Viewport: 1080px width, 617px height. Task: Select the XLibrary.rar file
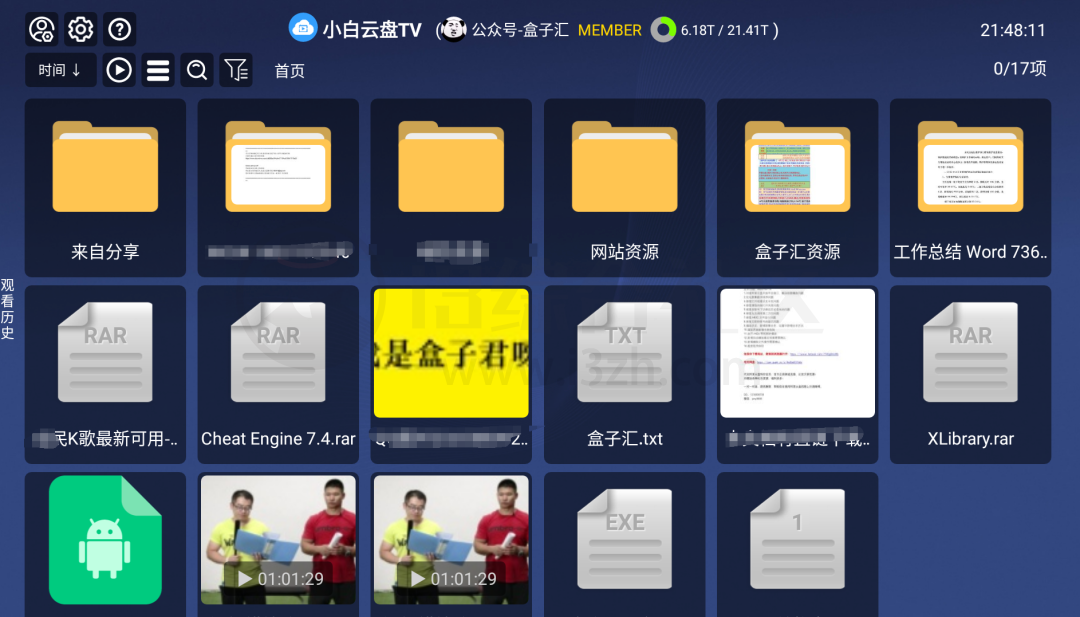click(970, 374)
